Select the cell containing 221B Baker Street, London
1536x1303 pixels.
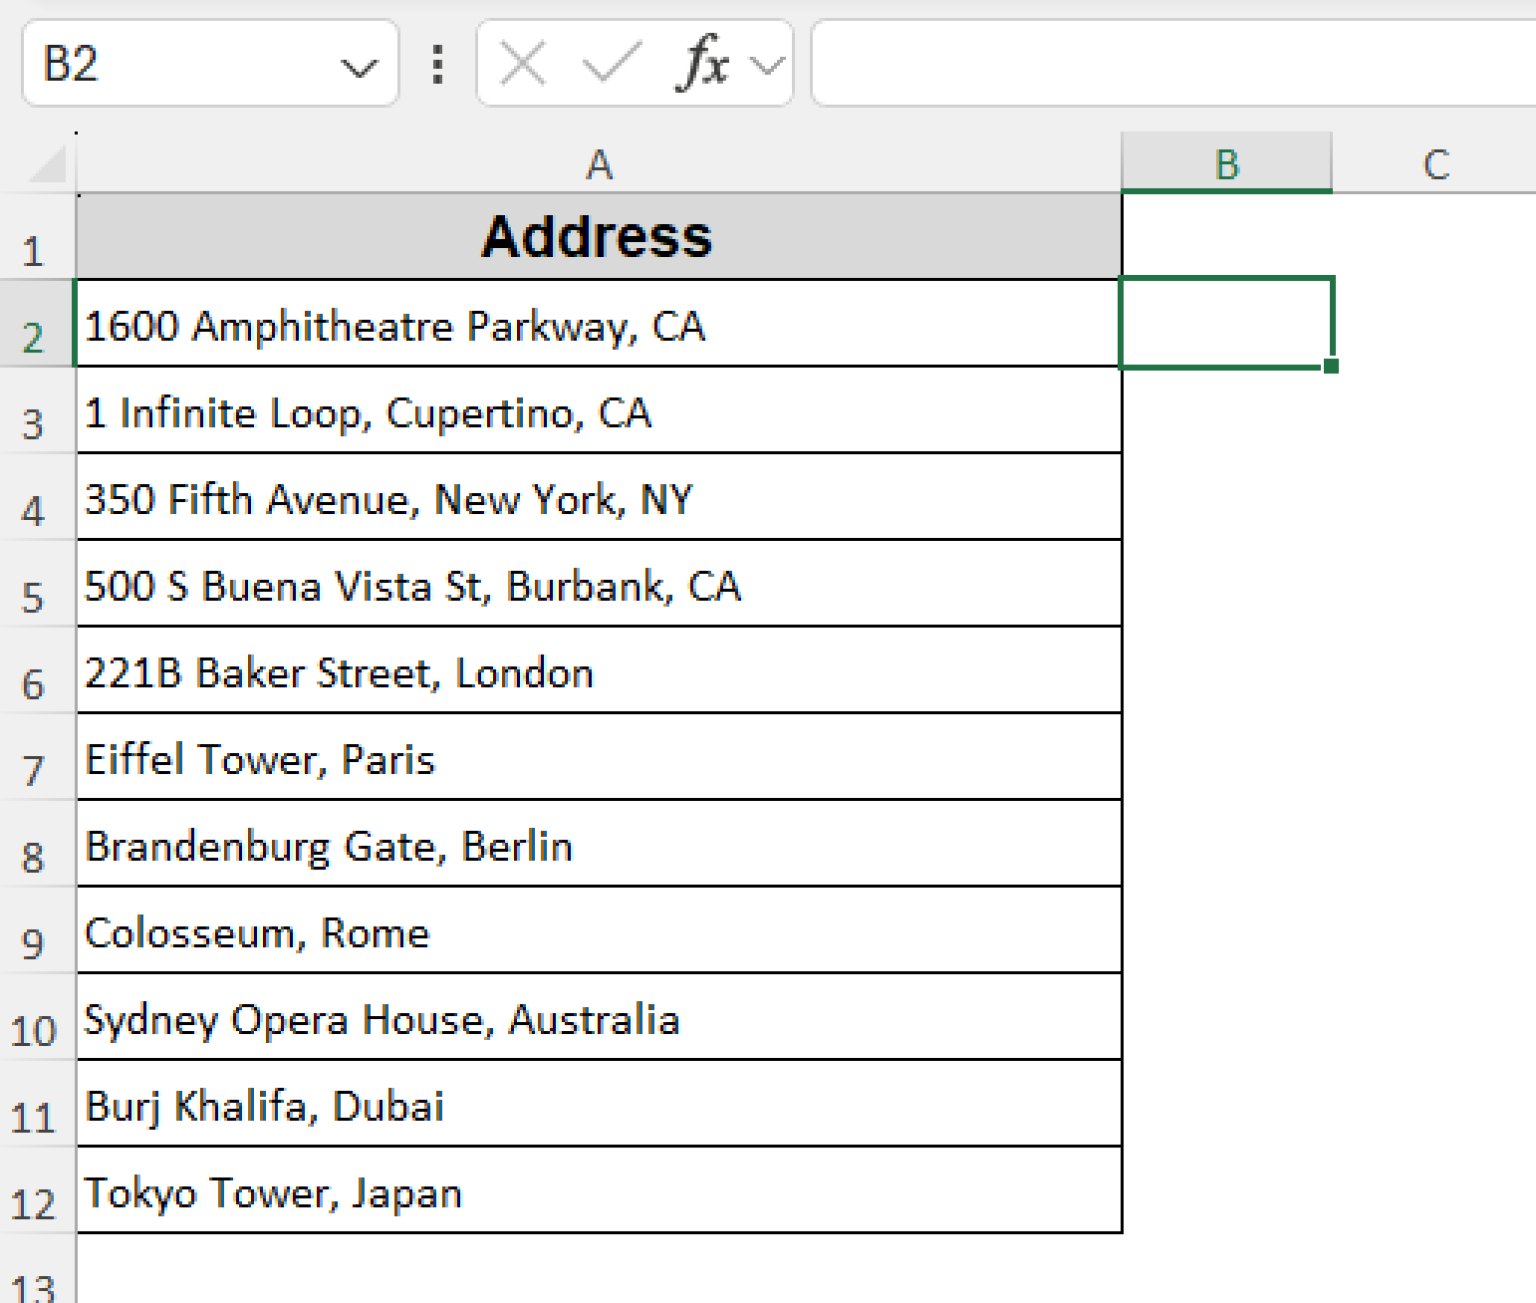click(x=598, y=672)
